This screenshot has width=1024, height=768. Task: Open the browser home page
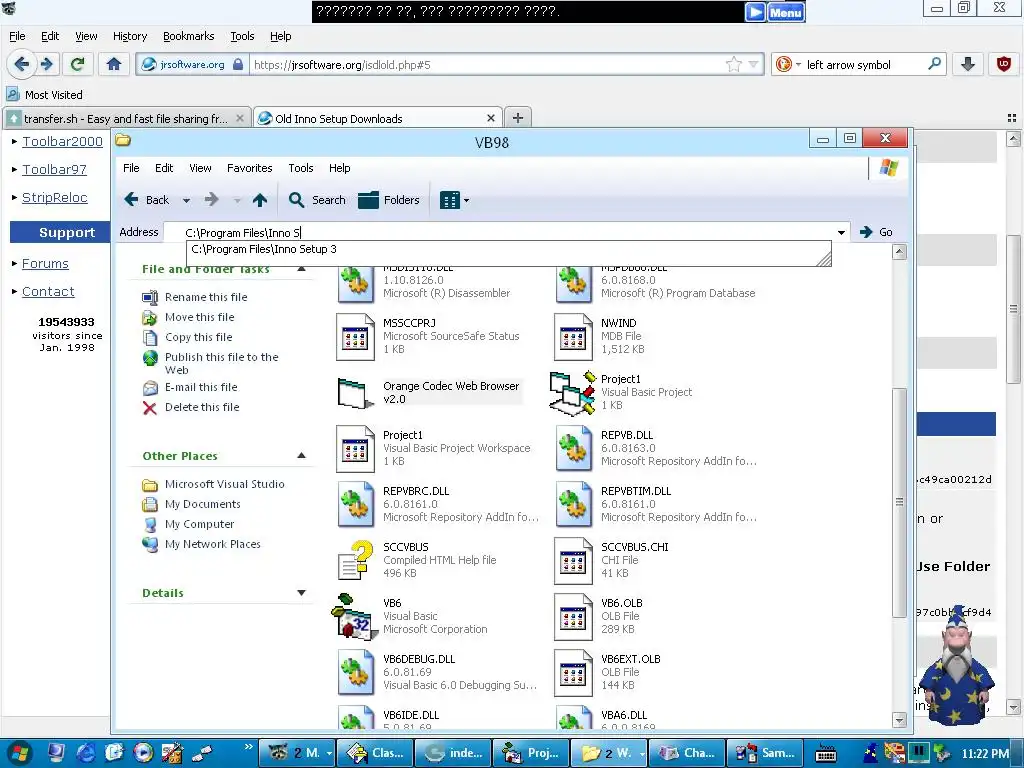(x=114, y=64)
